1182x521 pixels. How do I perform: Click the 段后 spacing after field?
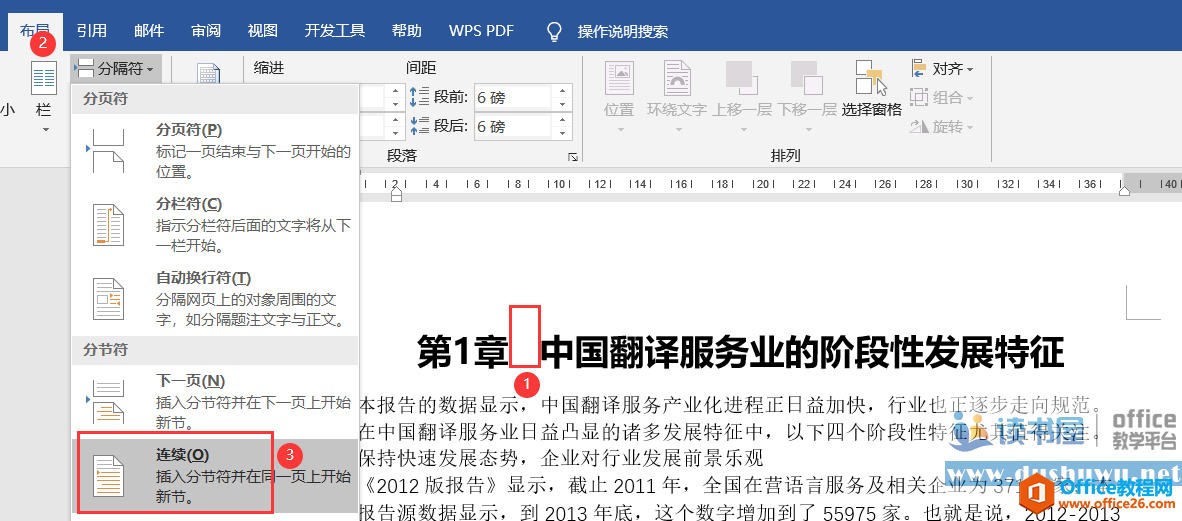513,127
